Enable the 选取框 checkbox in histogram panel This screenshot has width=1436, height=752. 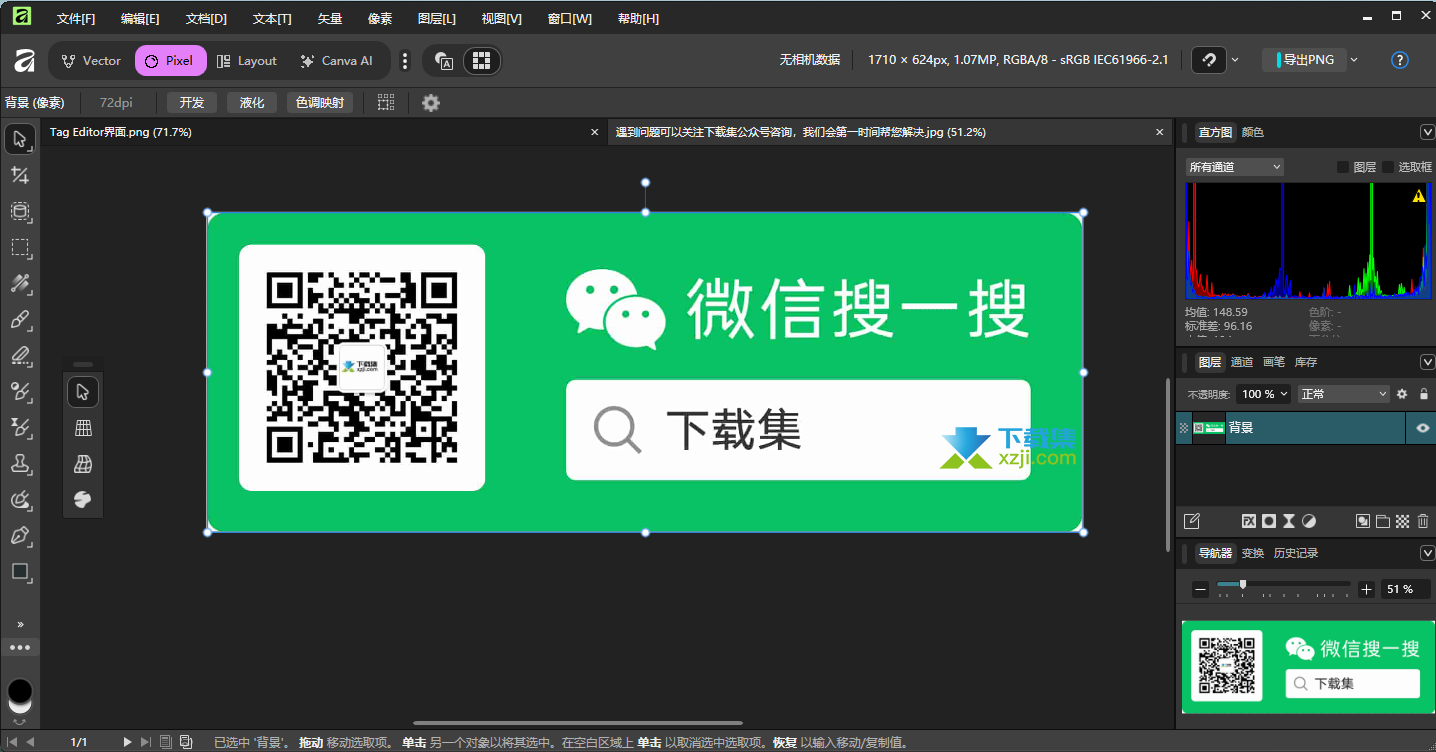(x=1388, y=167)
